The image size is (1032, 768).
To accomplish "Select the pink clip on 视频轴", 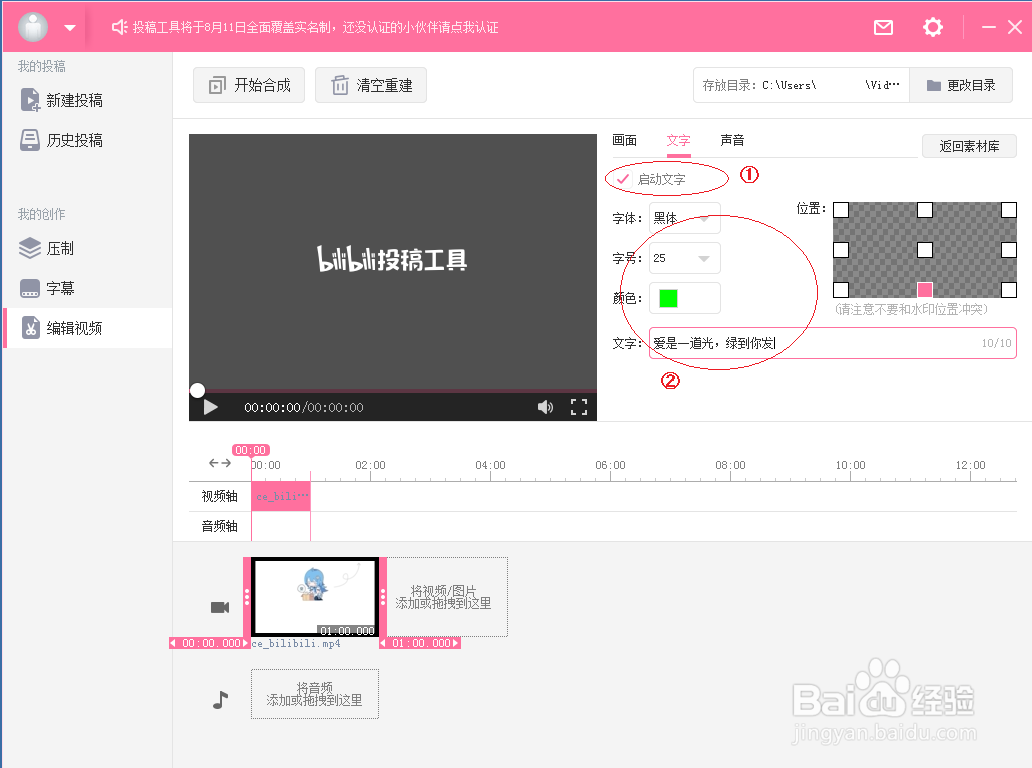I will click(281, 496).
